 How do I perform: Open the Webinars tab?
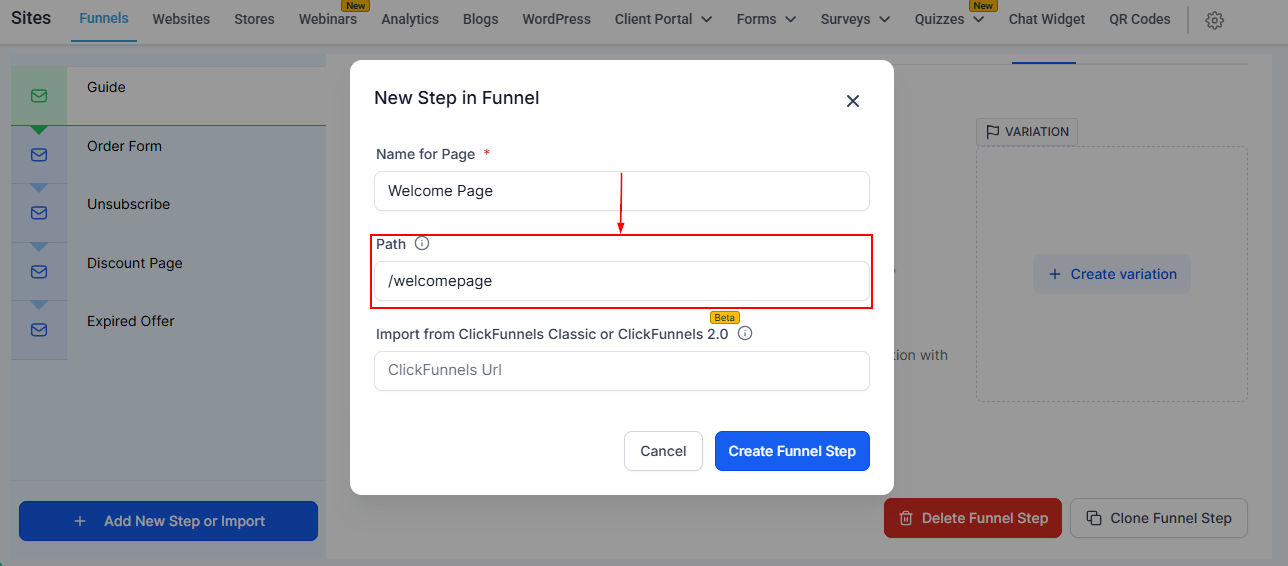pyautogui.click(x=328, y=19)
